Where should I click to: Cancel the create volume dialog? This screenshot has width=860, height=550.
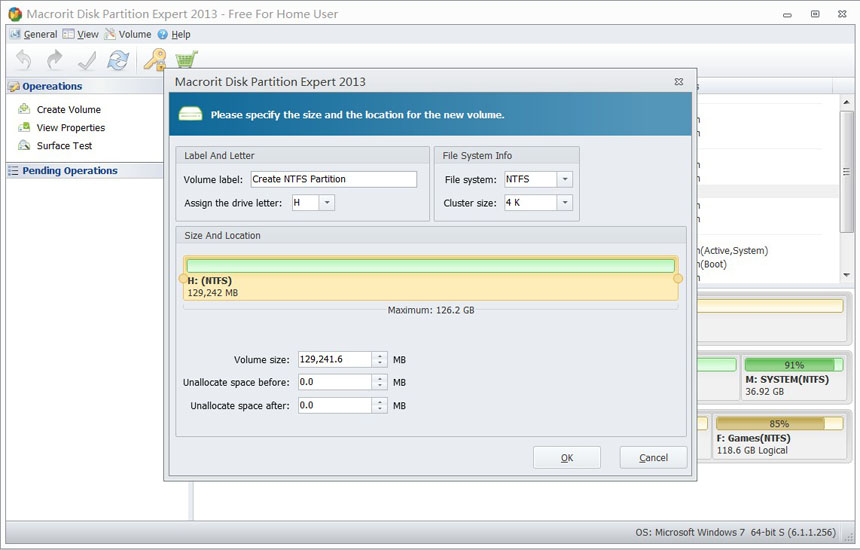[653, 458]
